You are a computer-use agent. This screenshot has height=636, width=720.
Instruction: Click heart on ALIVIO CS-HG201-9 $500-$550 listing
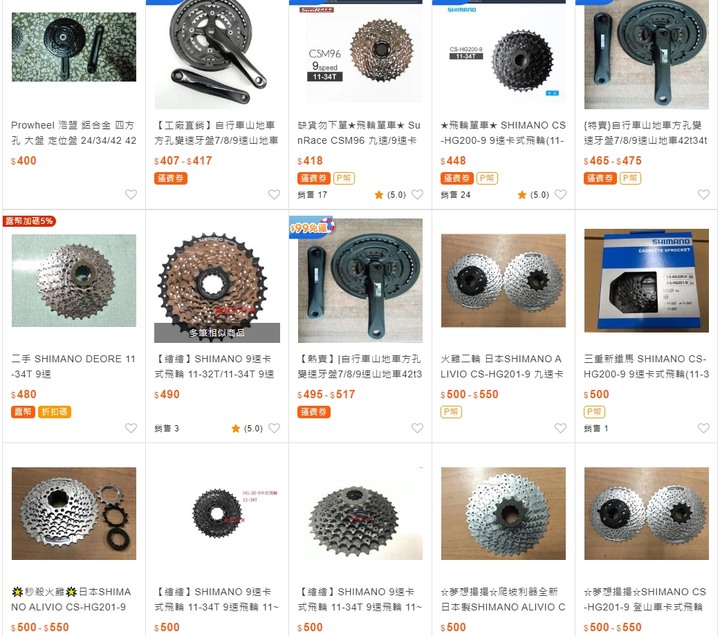tap(561, 428)
